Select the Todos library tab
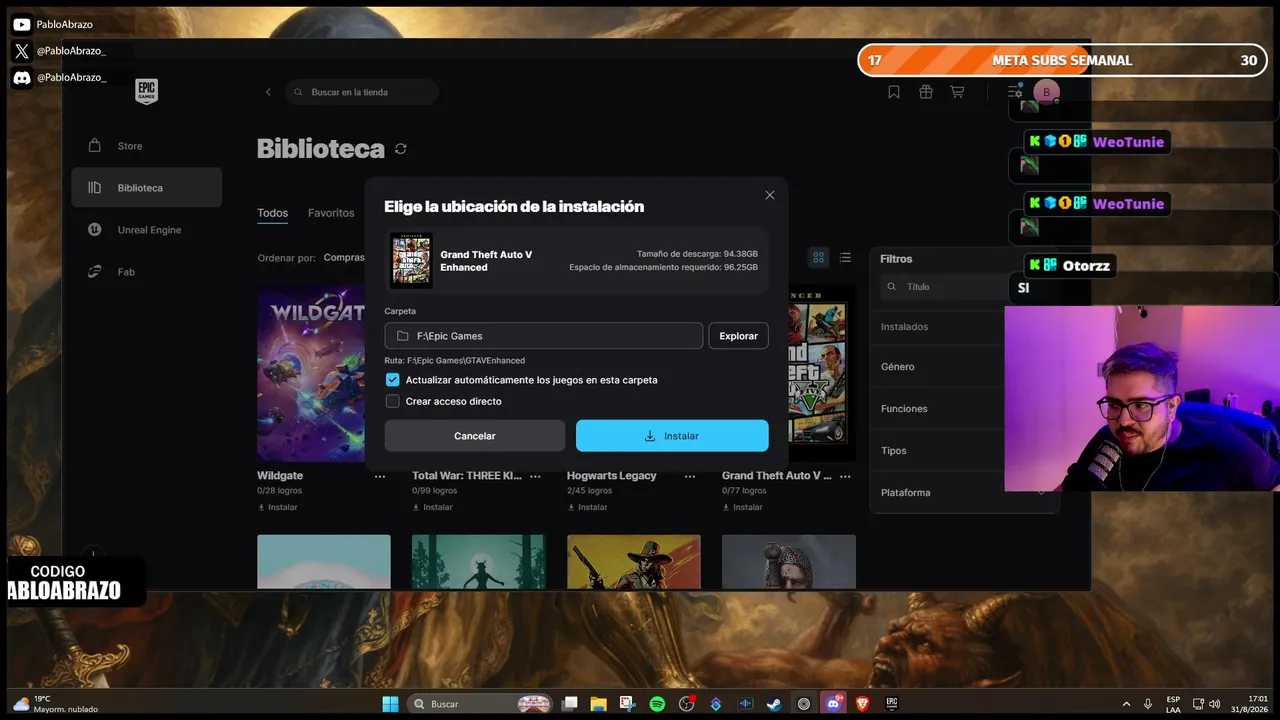1280x720 pixels. pos(272,213)
